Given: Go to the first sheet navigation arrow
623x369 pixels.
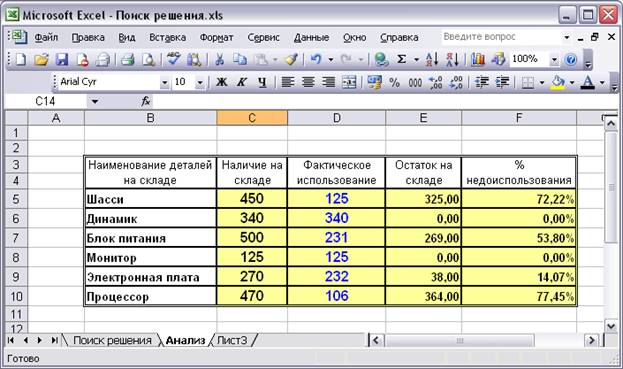Looking at the screenshot, I should [x=11, y=340].
